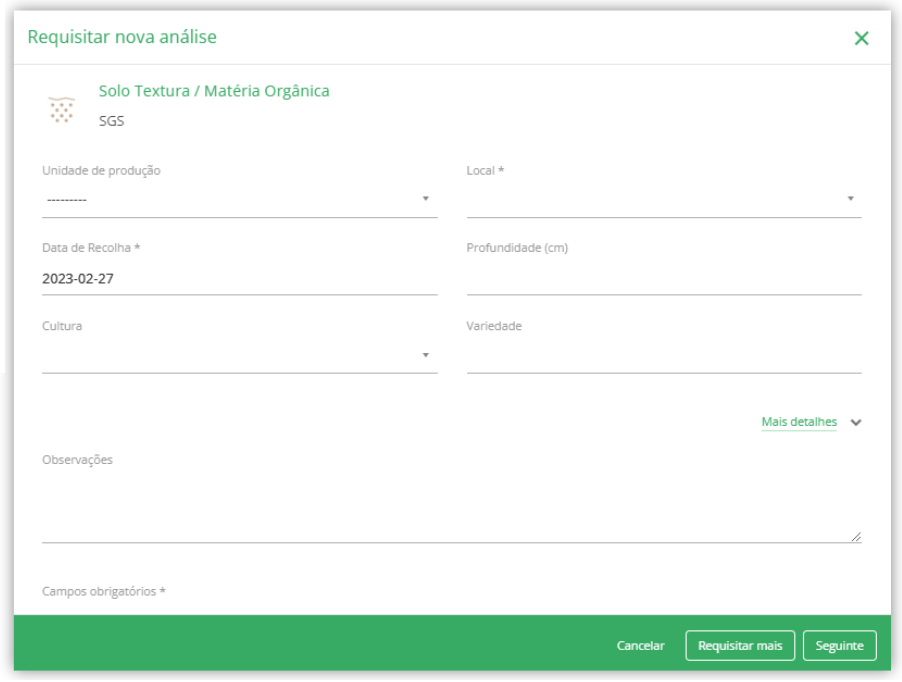Select the Cultura combo box field
Screen dimensions: 902x682
click(239, 357)
